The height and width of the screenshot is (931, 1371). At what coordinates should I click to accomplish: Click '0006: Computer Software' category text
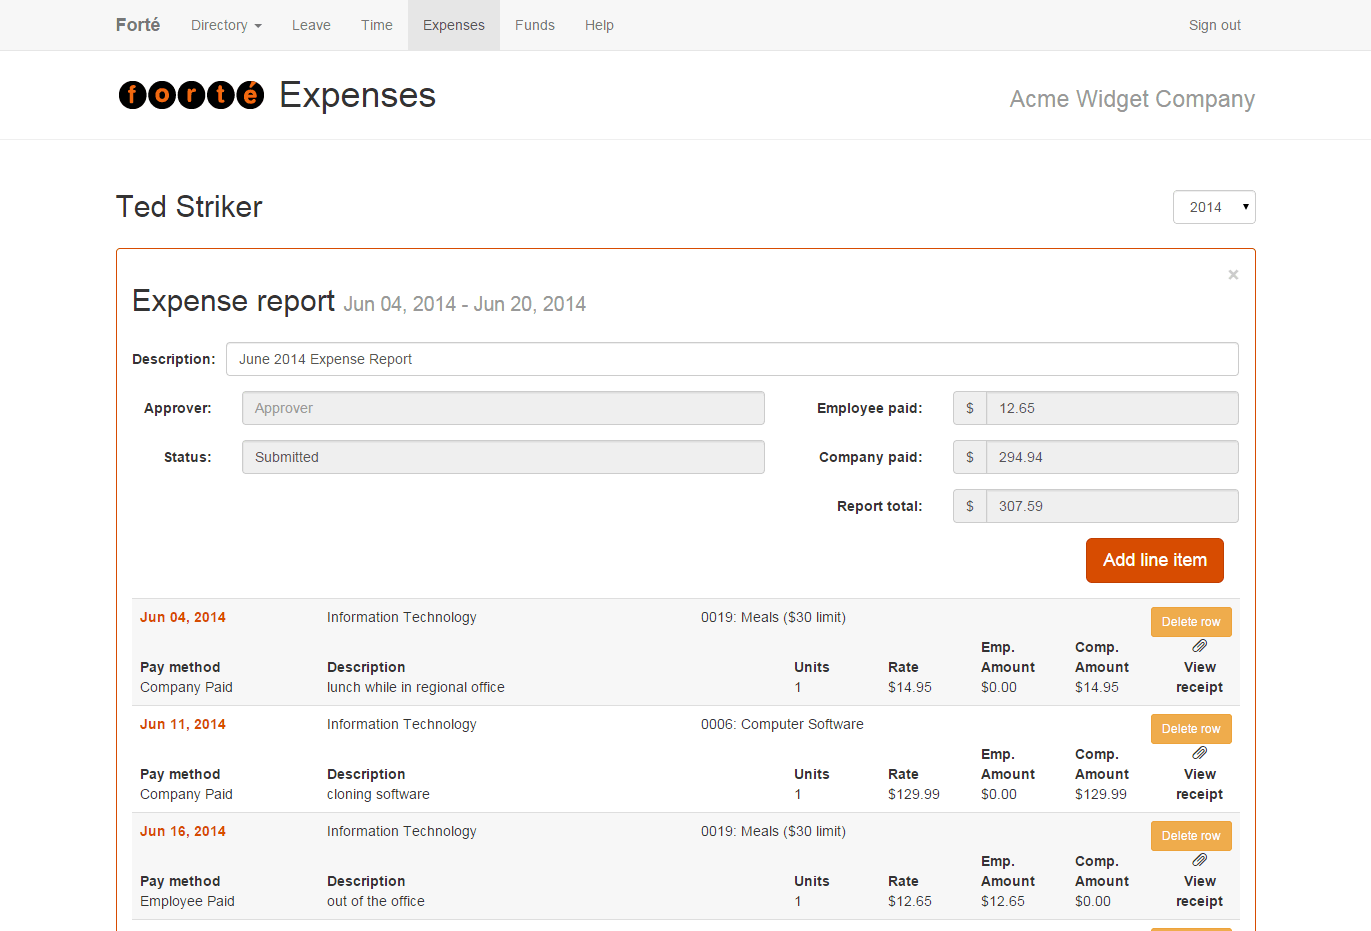click(782, 724)
